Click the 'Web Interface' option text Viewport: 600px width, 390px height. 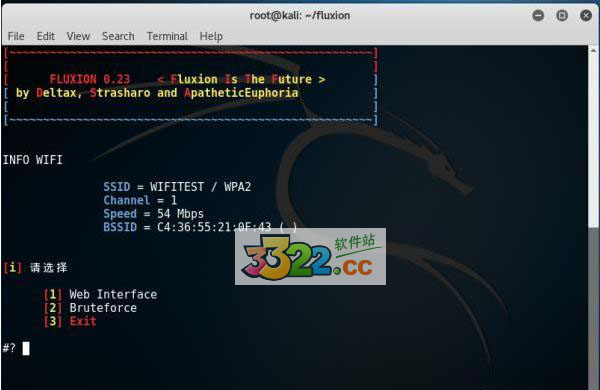113,294
